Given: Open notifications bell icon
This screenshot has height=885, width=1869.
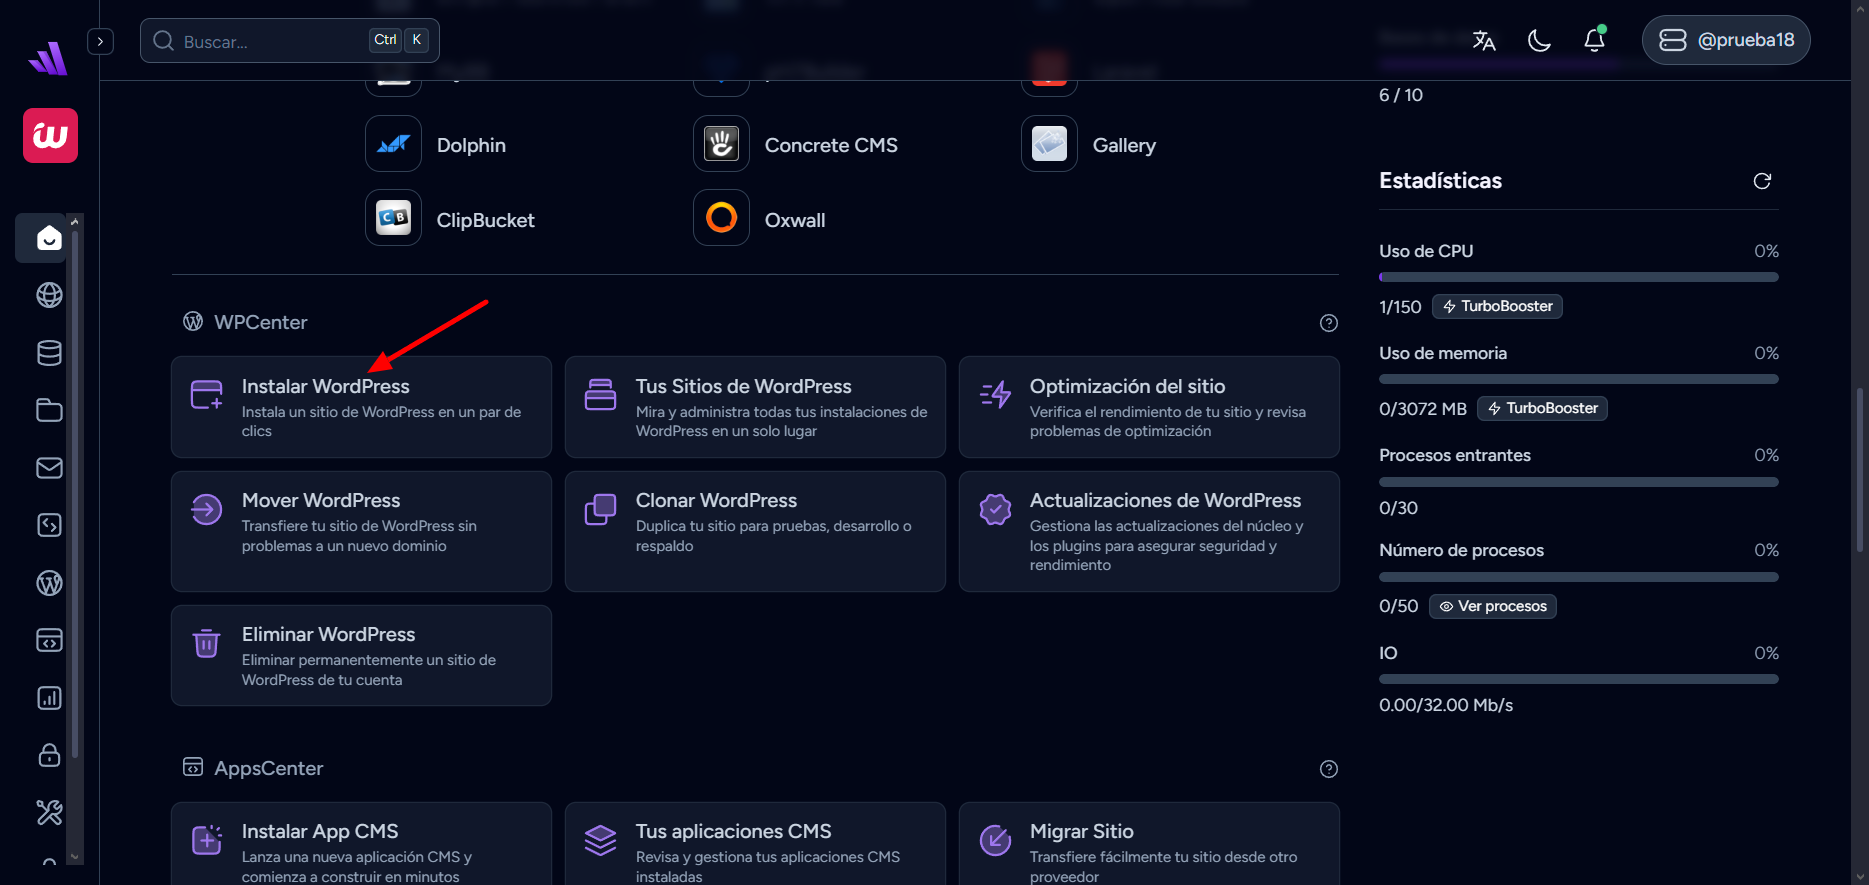Looking at the screenshot, I should 1595,40.
